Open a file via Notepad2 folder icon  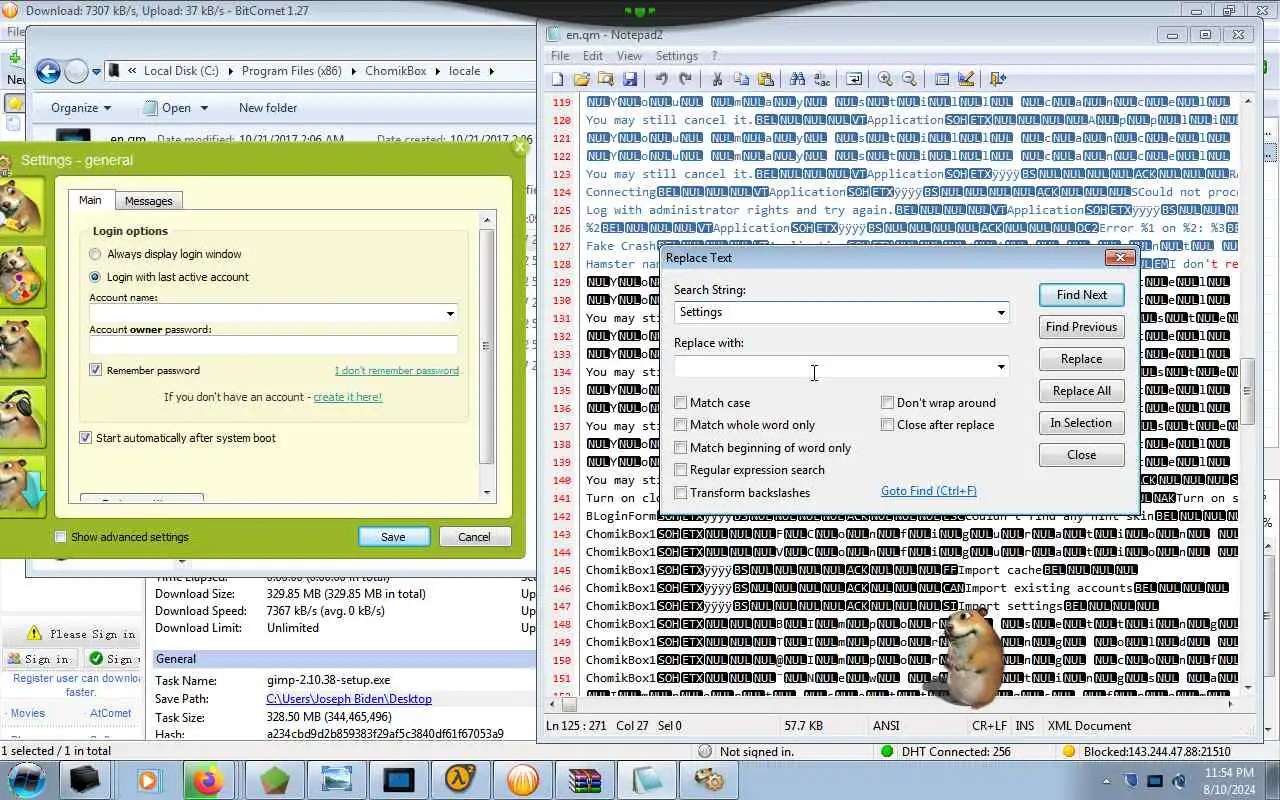pos(582,79)
